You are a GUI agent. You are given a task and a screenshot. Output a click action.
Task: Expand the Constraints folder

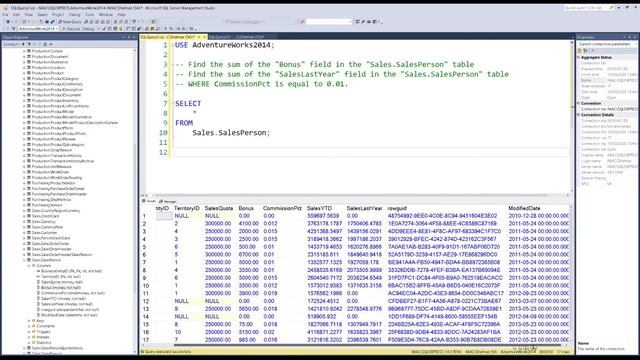click(x=29, y=326)
